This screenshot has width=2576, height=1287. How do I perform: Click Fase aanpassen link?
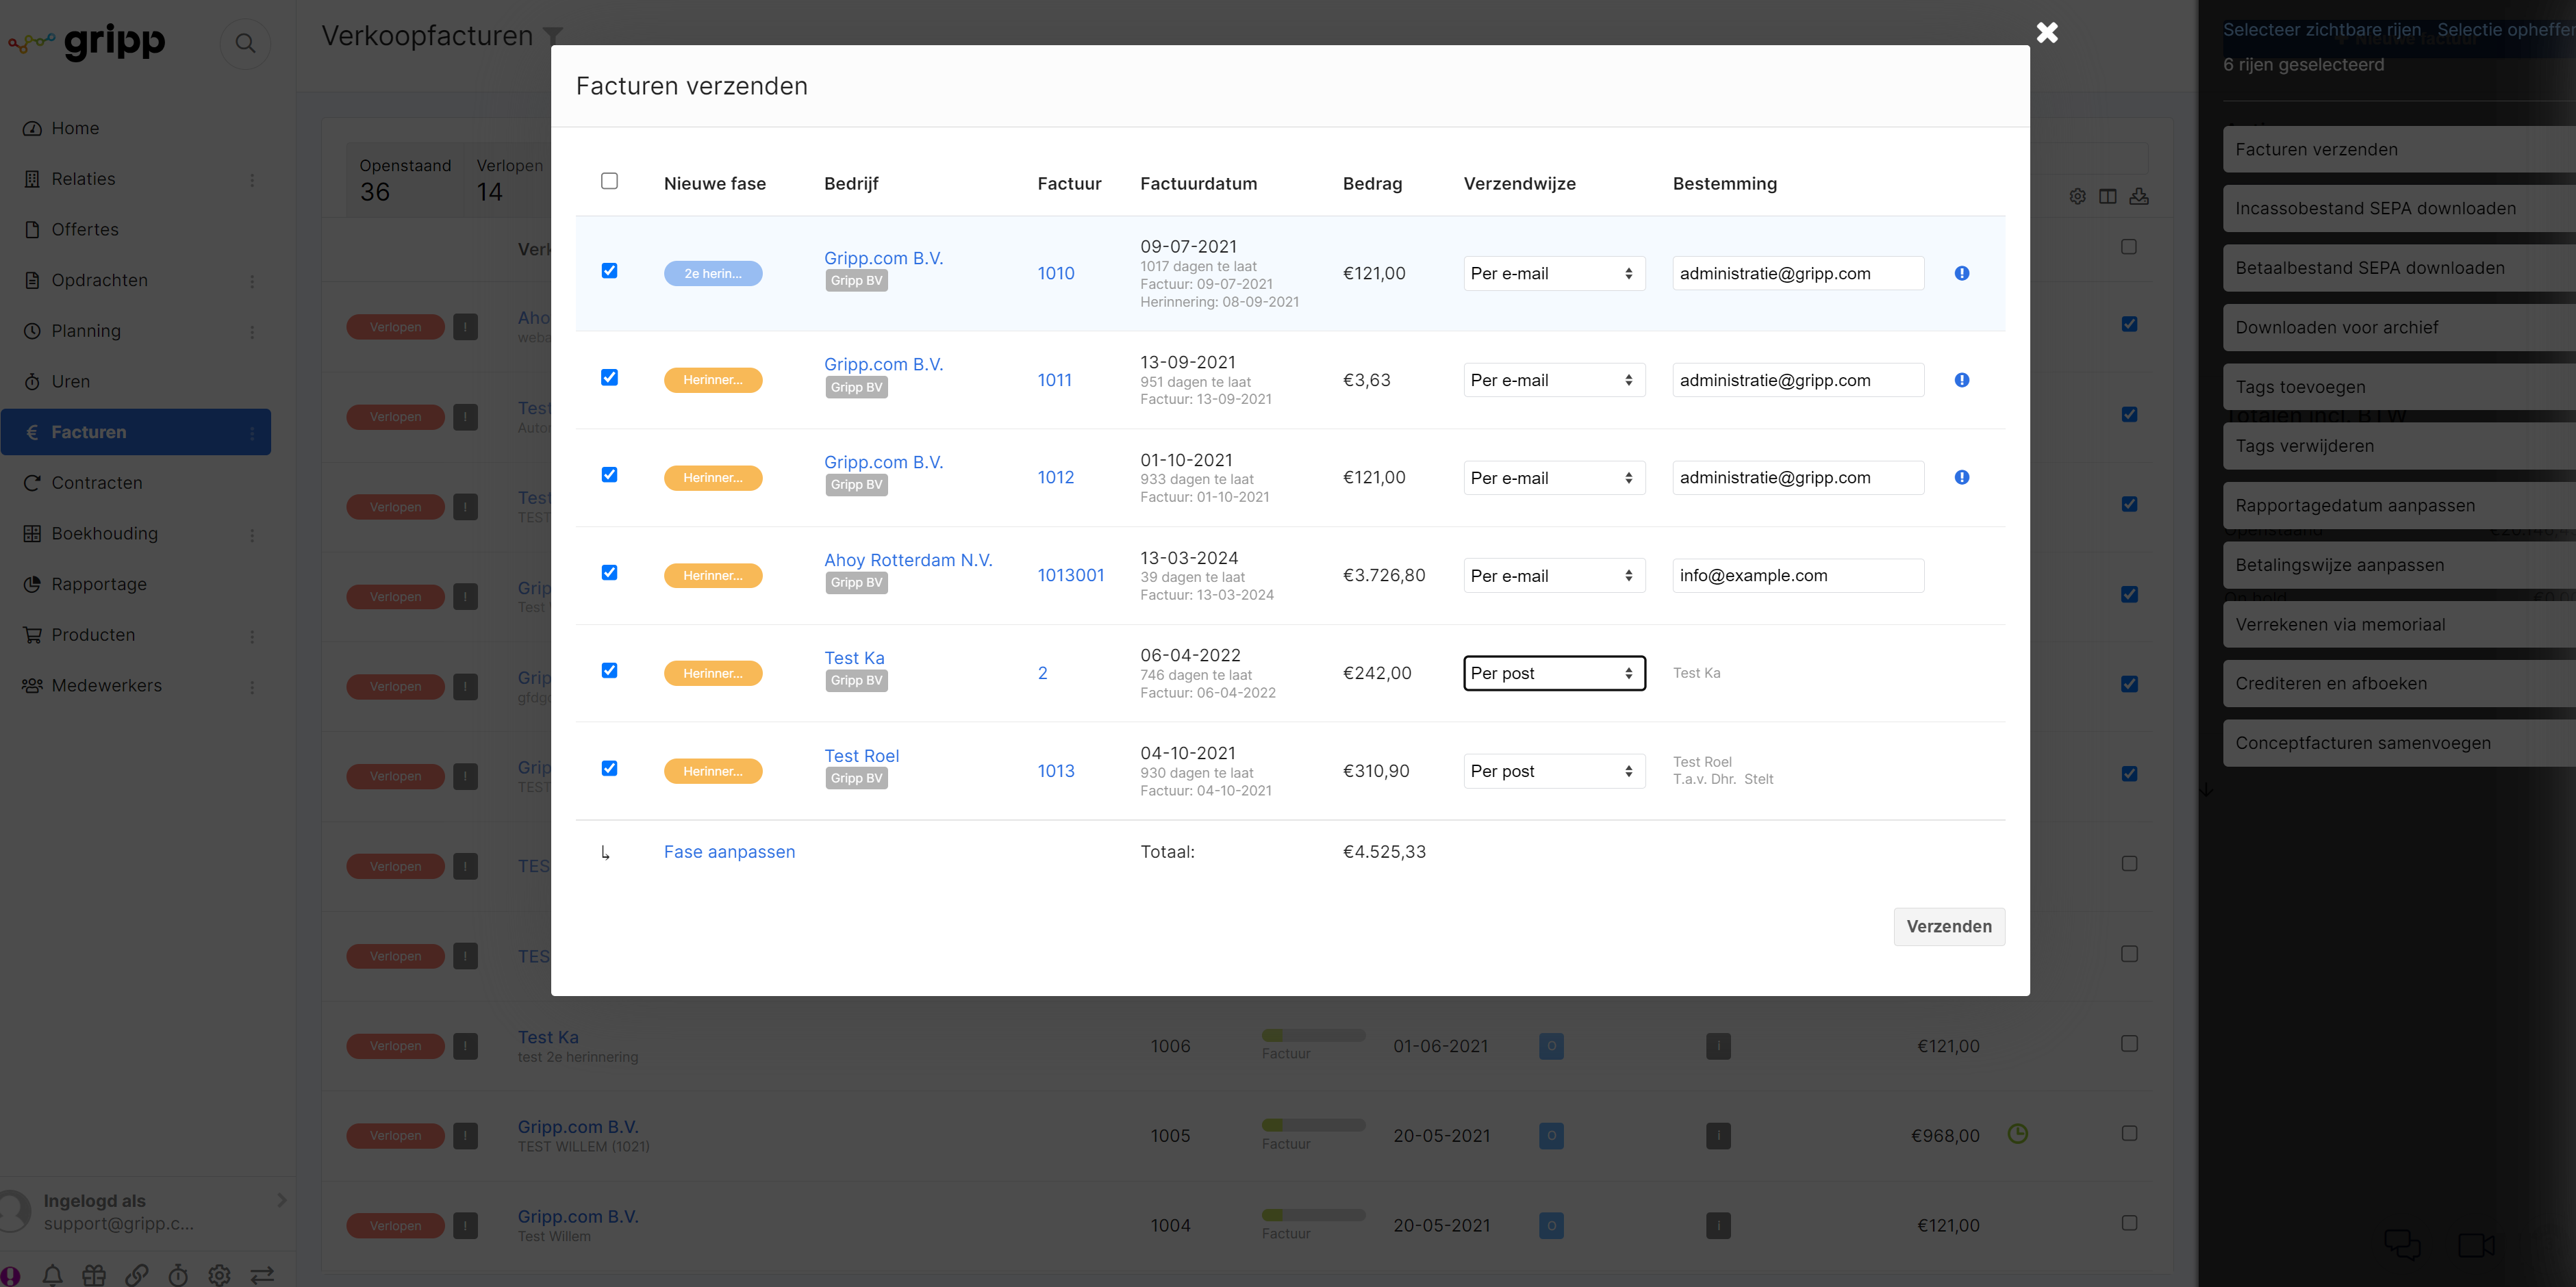[x=729, y=852]
